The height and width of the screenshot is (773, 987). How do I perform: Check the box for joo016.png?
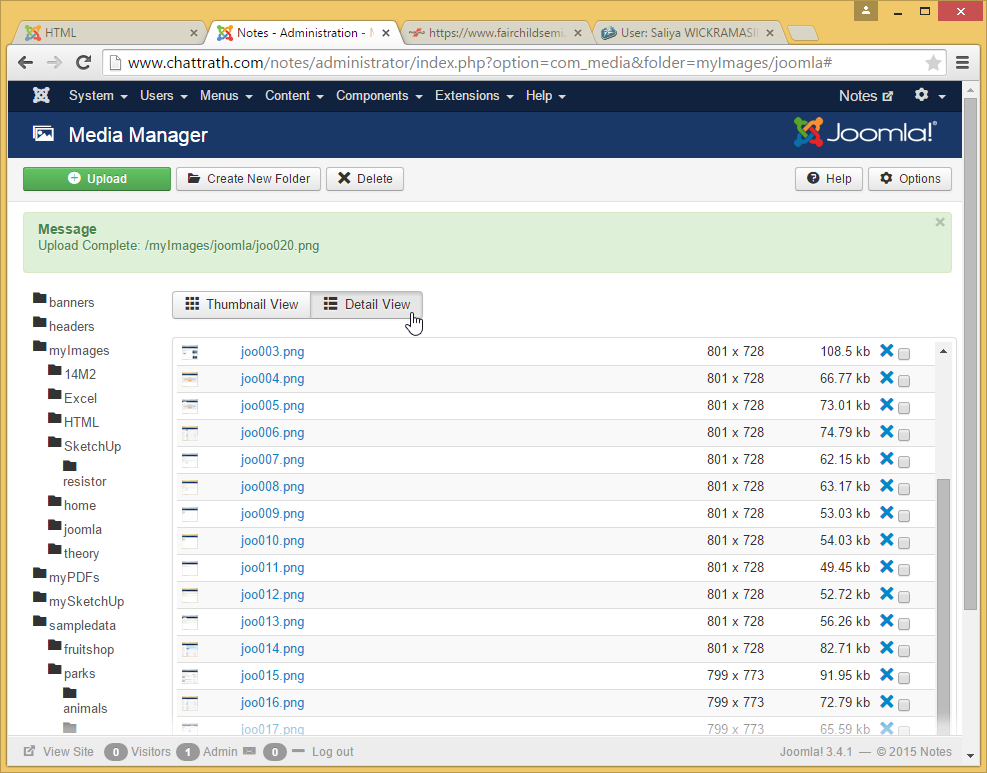pyautogui.click(x=904, y=704)
